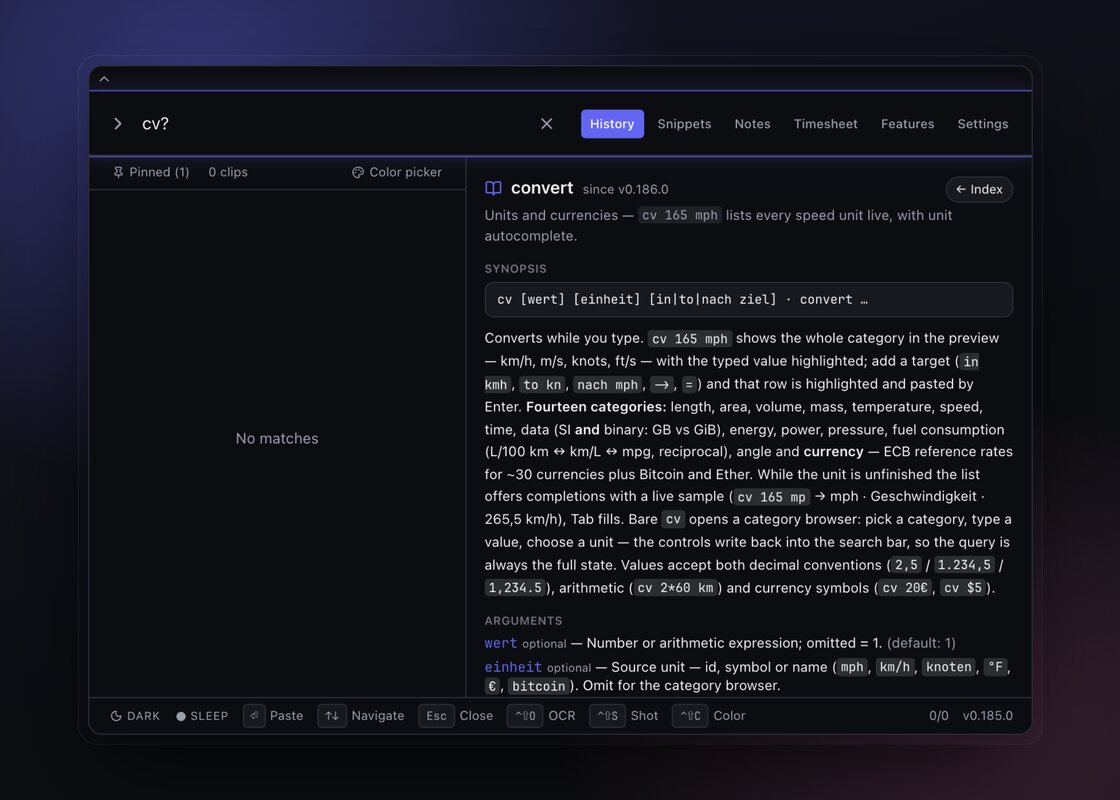Click the knoten code chip

tap(949, 667)
